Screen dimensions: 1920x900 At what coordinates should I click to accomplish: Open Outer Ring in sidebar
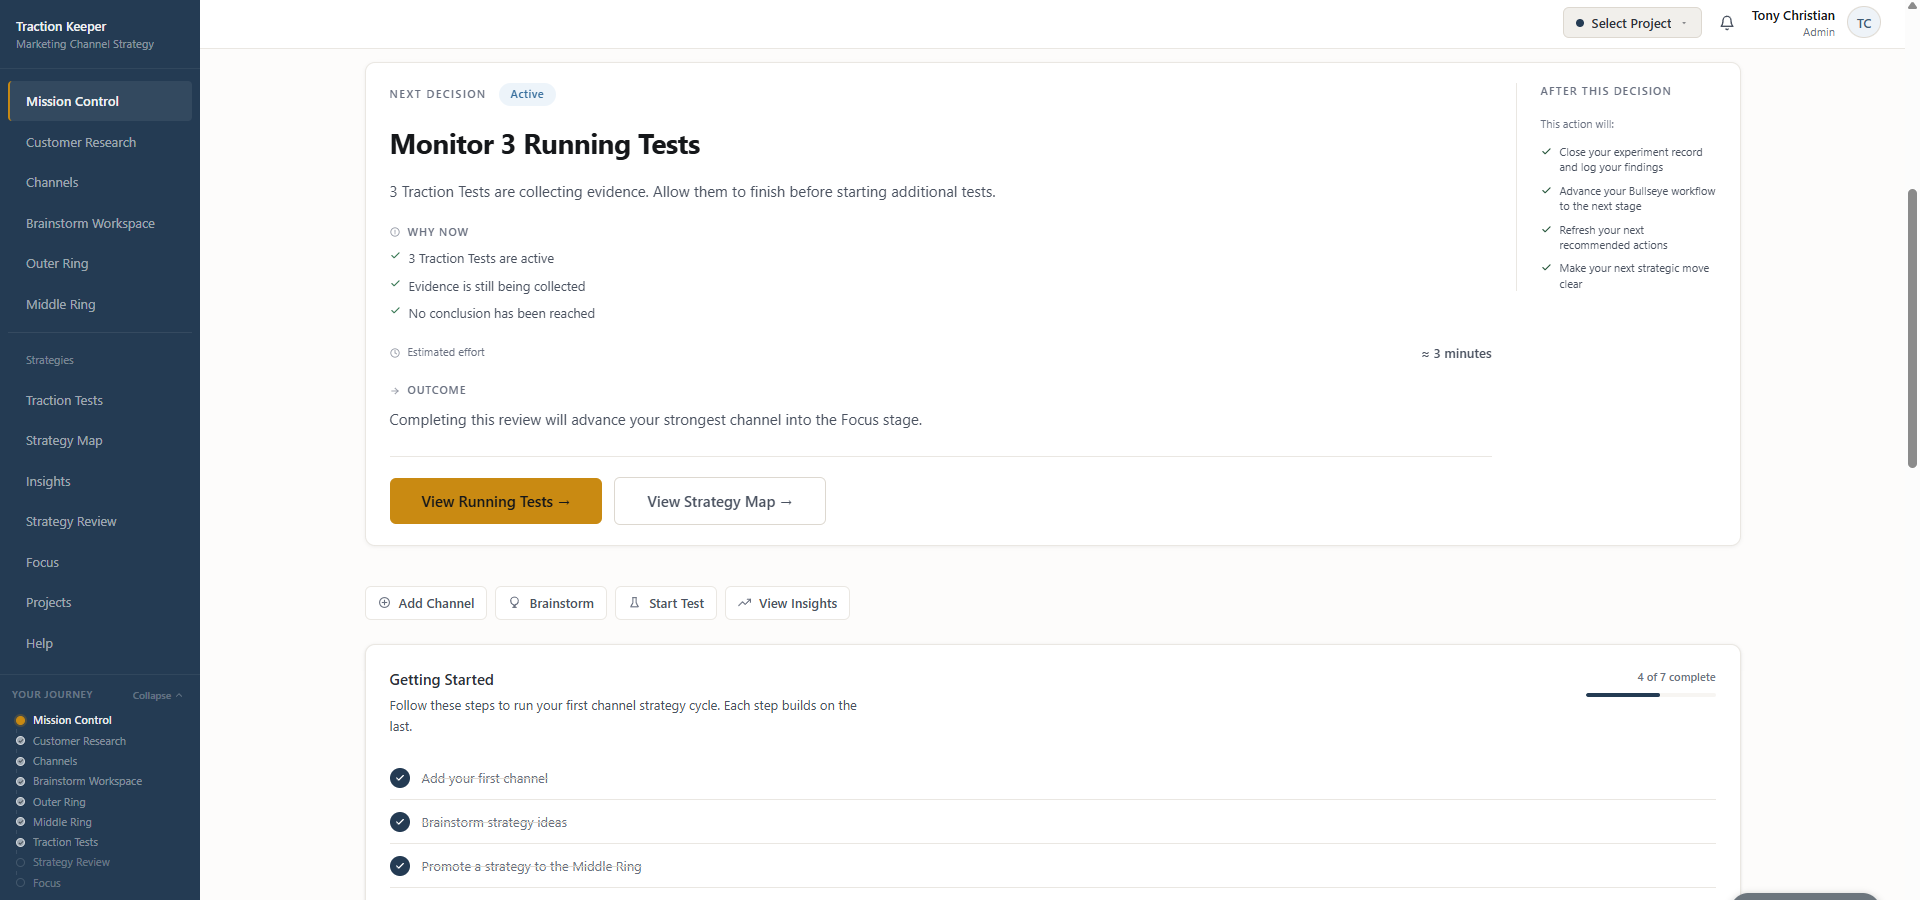coord(100,263)
